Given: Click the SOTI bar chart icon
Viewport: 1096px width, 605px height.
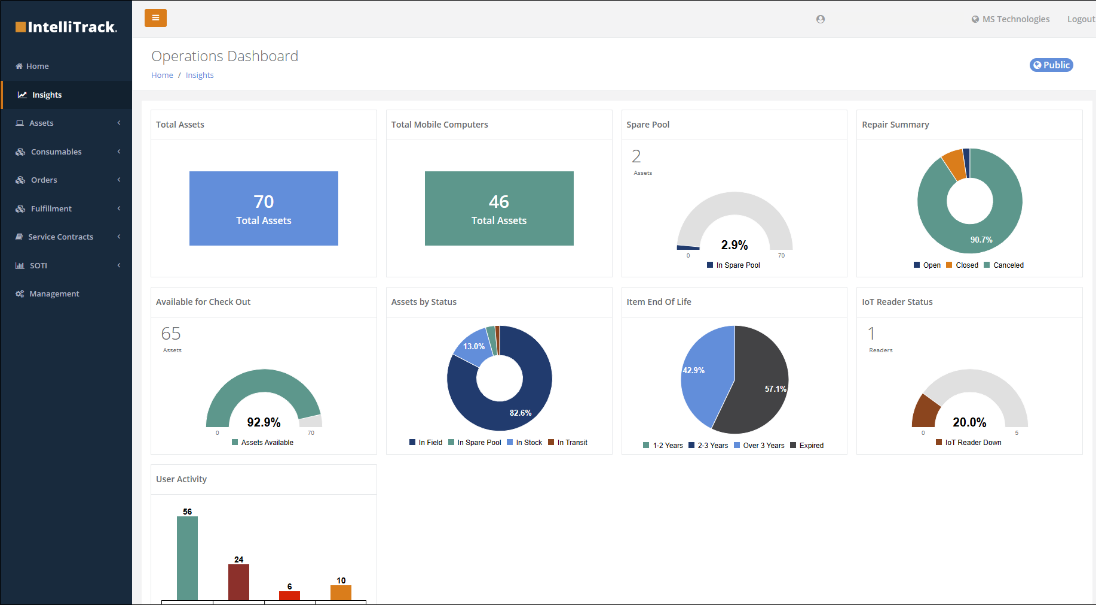Looking at the screenshot, I should 20,265.
